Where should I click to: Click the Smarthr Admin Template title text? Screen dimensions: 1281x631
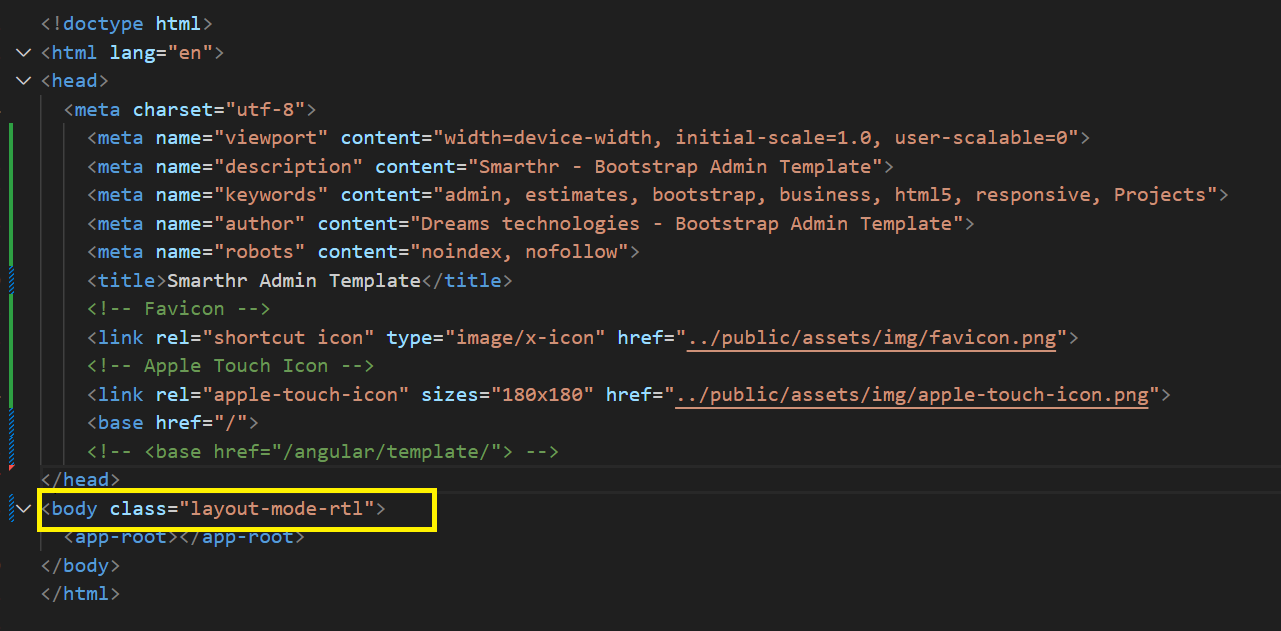[294, 281]
